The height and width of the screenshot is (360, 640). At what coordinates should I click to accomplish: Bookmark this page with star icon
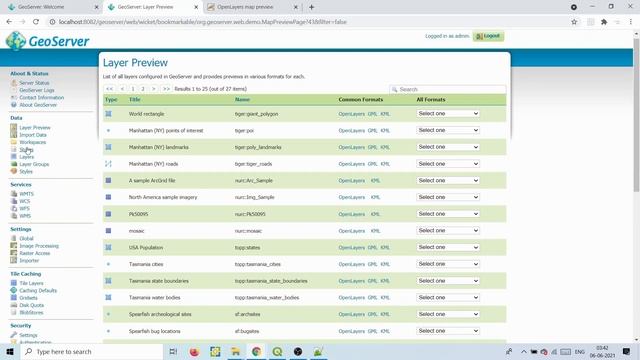(x=574, y=22)
